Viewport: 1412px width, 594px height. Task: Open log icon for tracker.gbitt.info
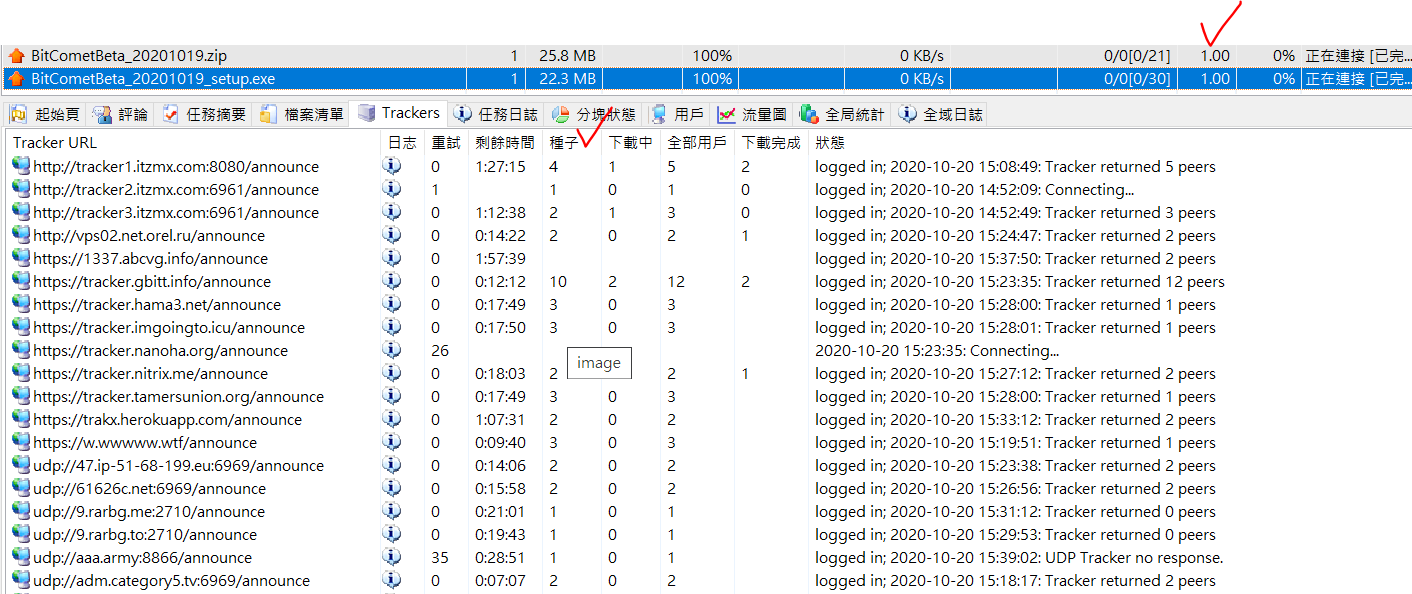pyautogui.click(x=392, y=281)
